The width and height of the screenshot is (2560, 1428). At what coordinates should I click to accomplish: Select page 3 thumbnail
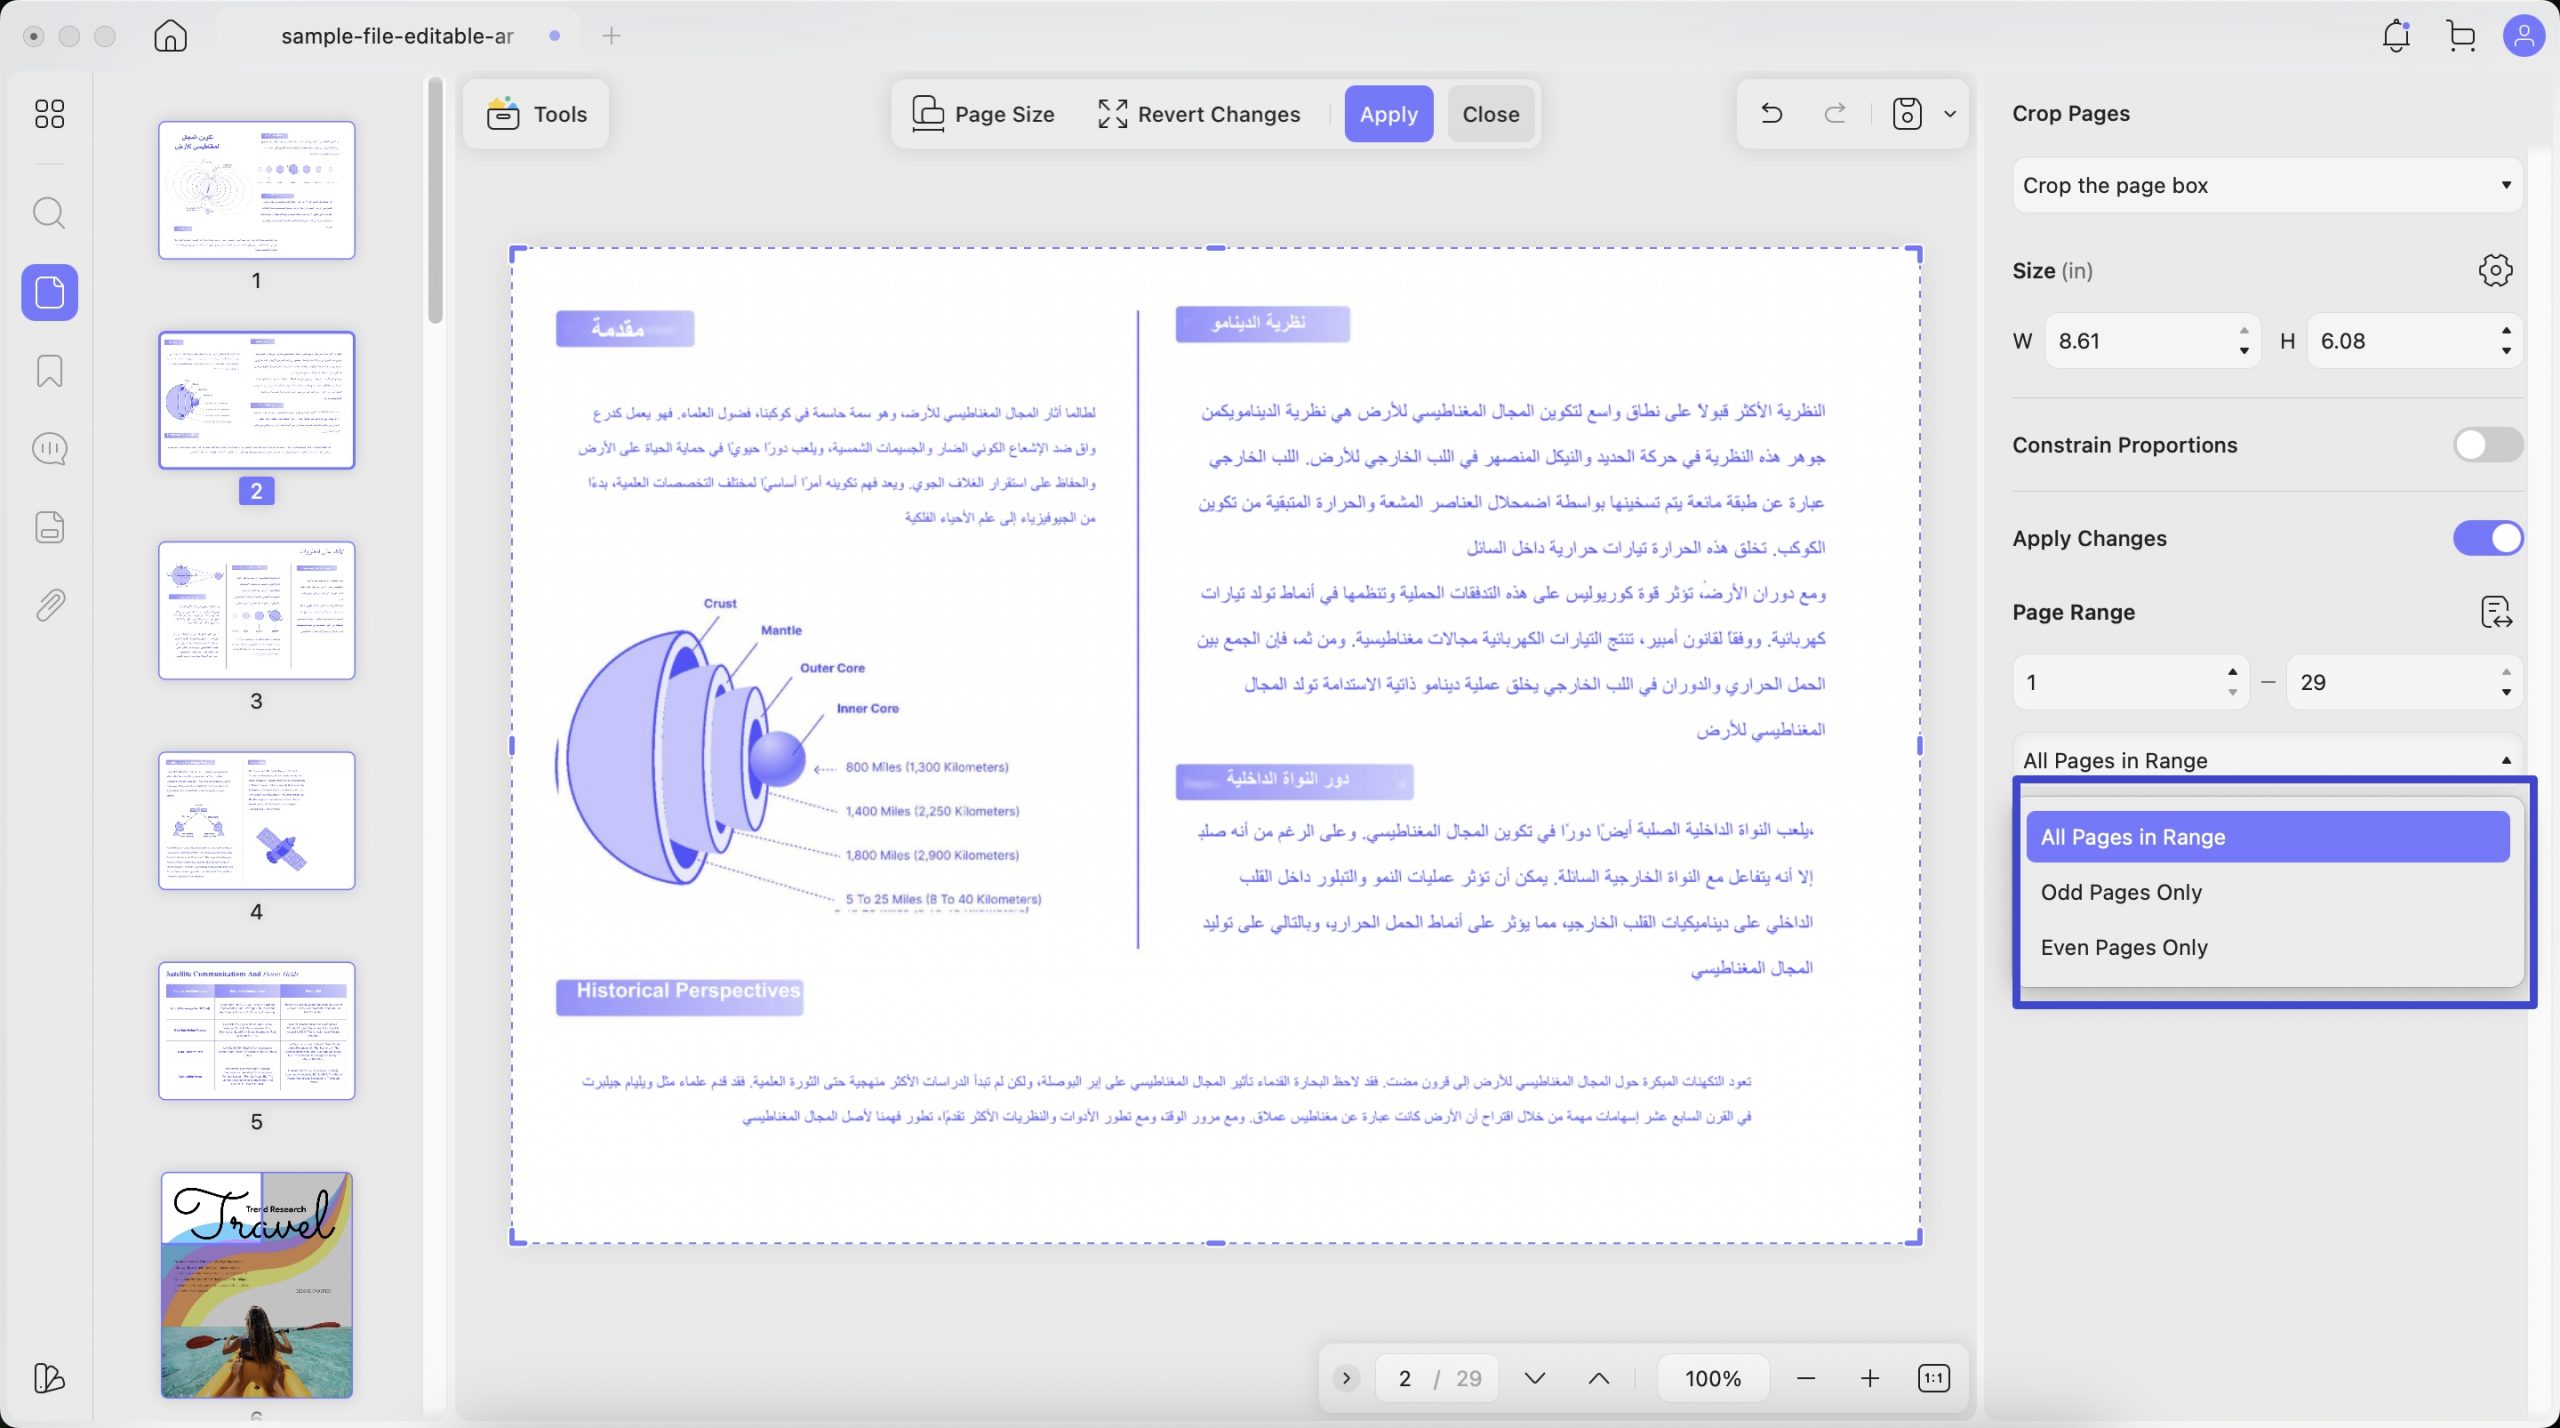pos(257,610)
